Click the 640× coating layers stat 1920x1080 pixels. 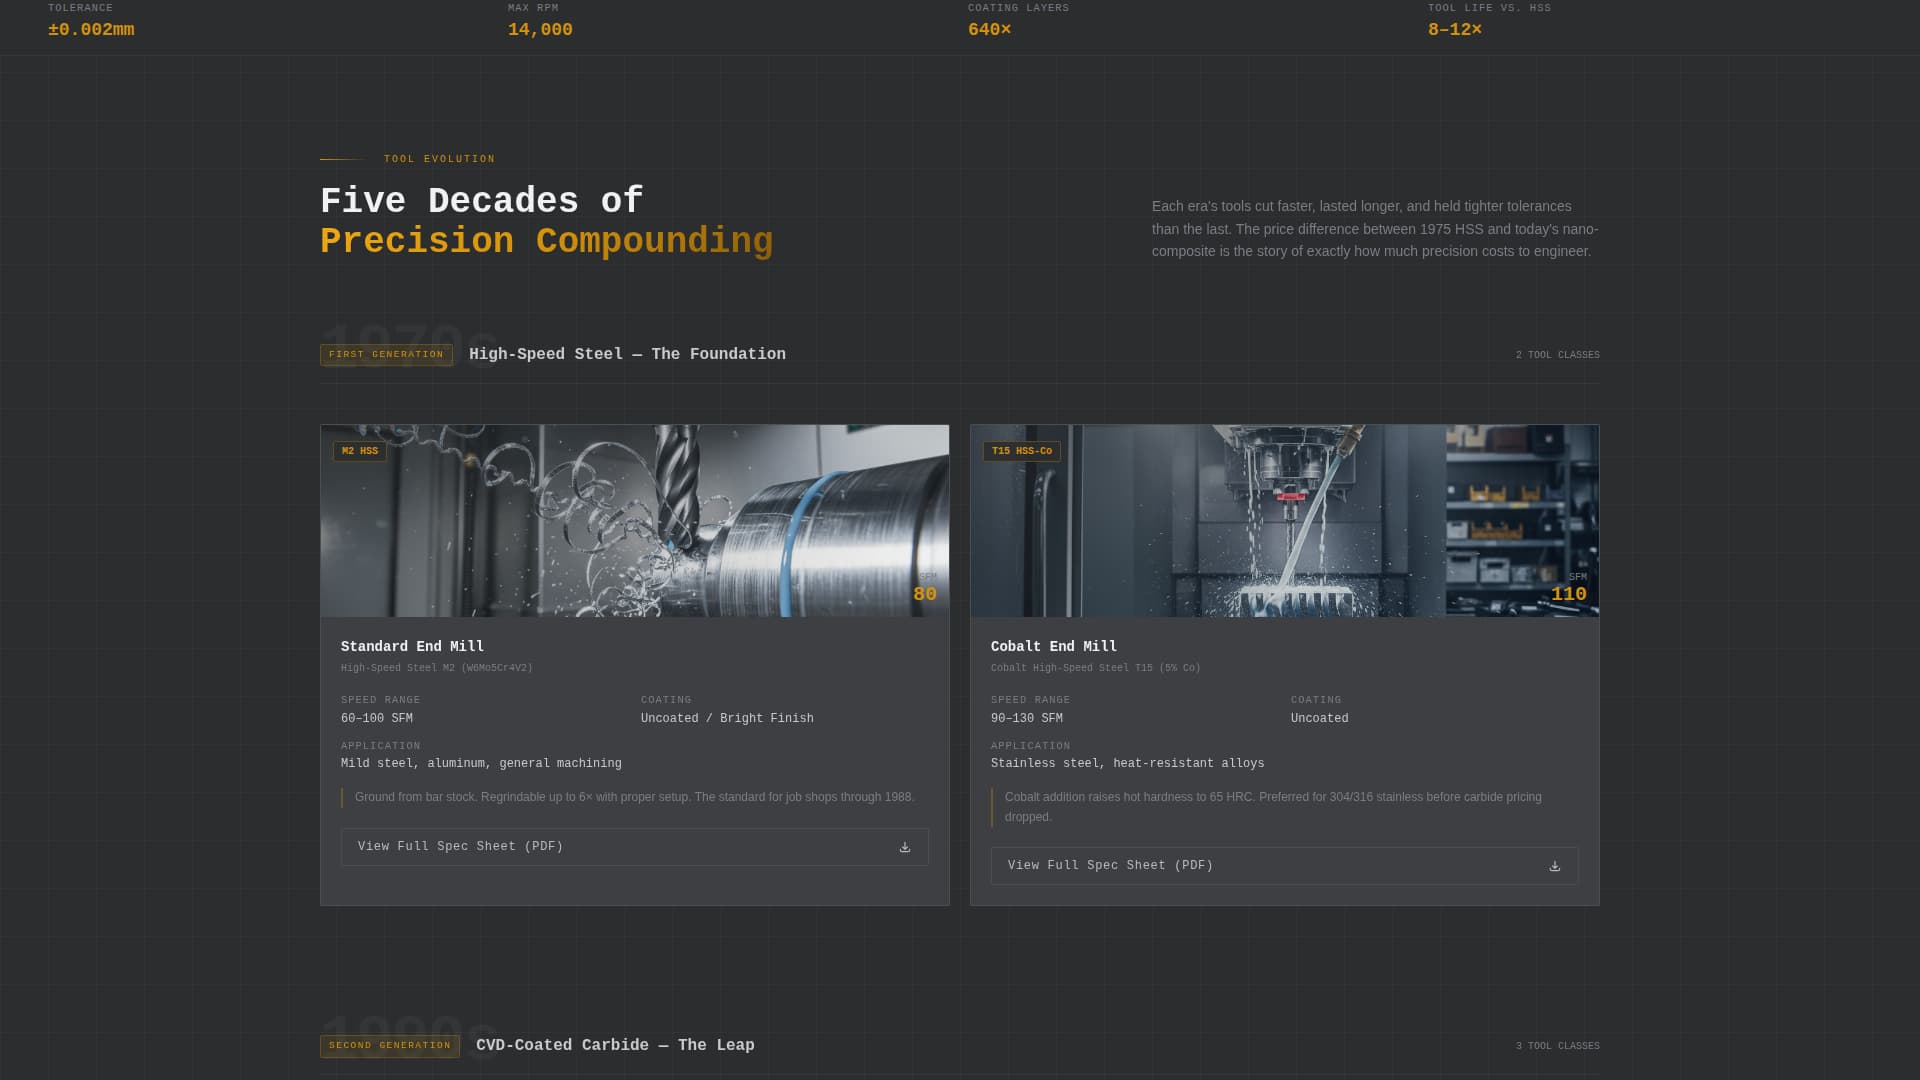click(x=988, y=29)
